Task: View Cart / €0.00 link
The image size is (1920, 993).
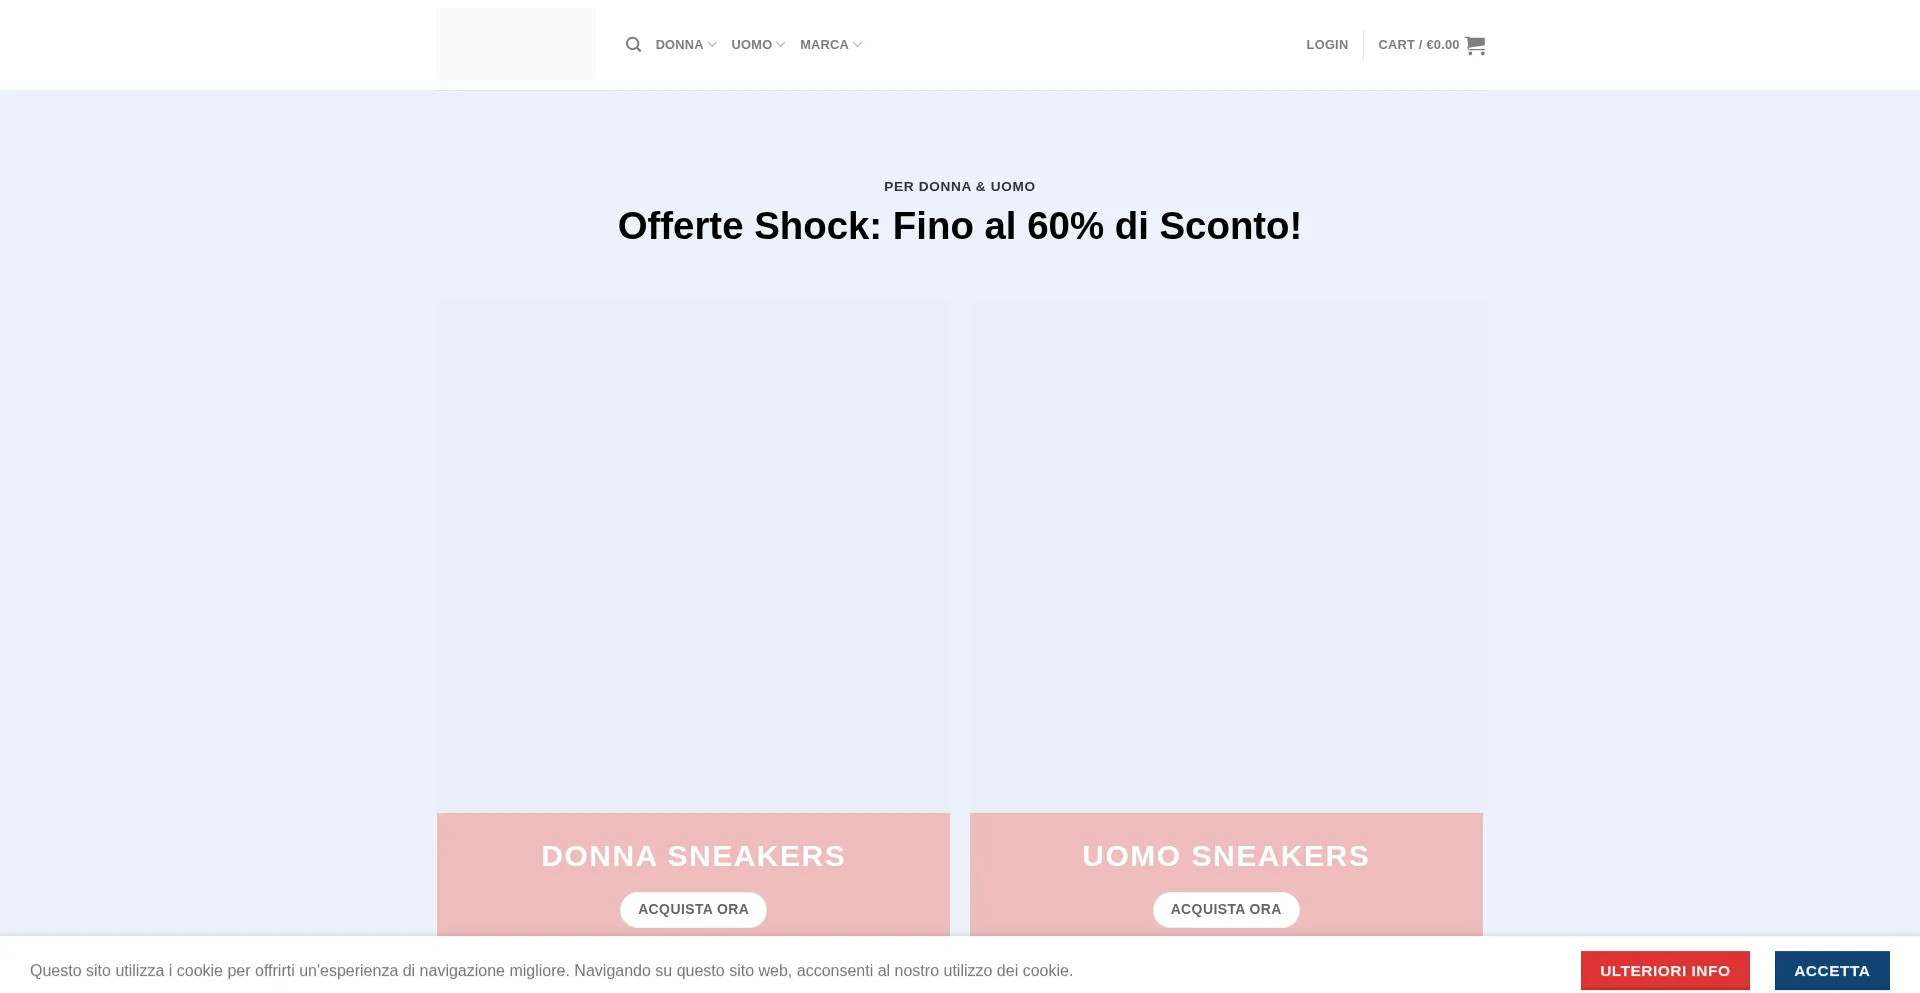Action: 1418,45
